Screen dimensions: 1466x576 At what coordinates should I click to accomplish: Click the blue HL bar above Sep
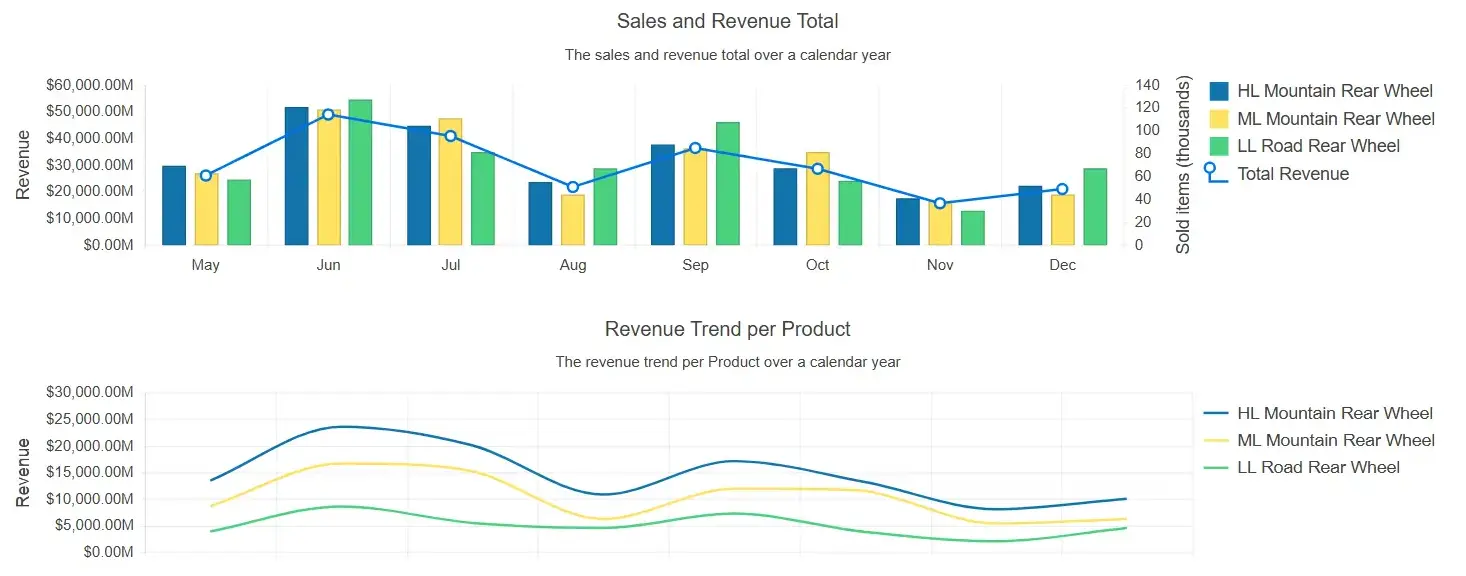(661, 195)
